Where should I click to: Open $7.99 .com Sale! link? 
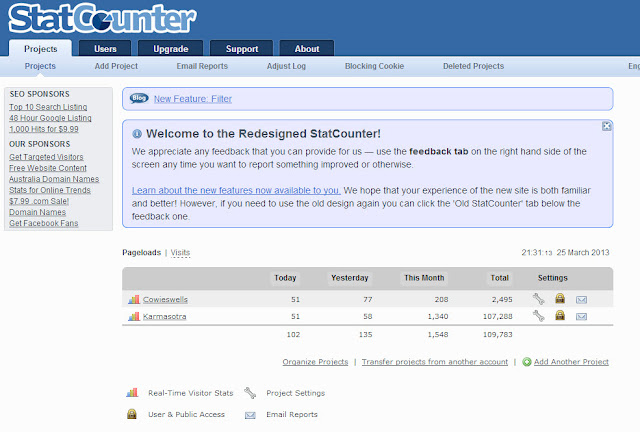39,201
